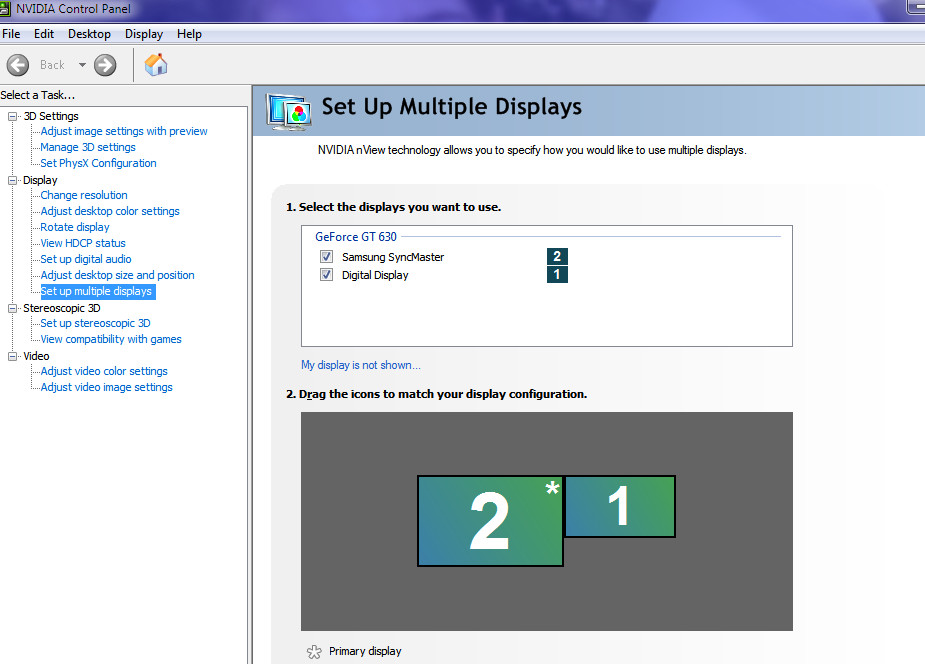
Task: Uncheck the Samsung SyncMaster checkbox
Action: coord(326,257)
